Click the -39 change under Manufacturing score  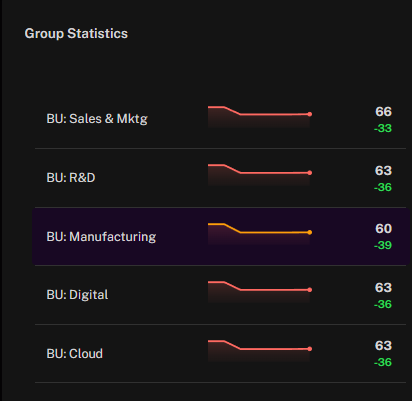[x=383, y=245]
